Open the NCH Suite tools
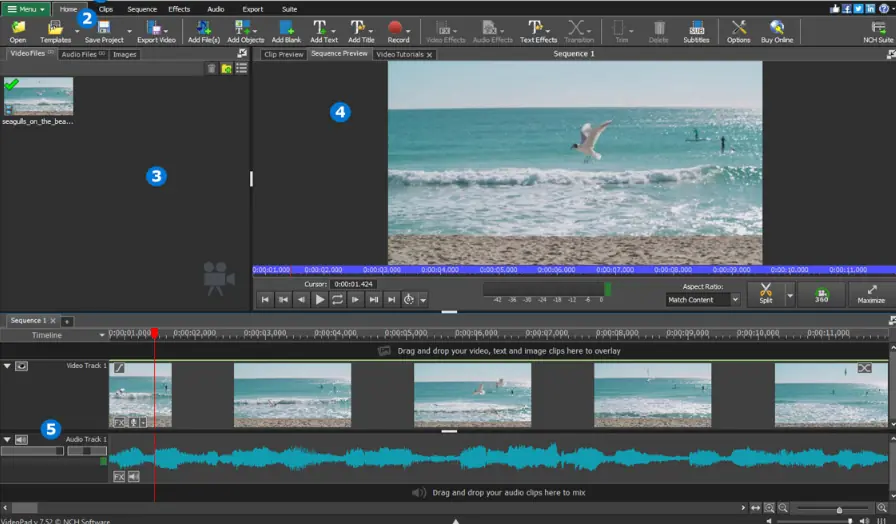The image size is (896, 524). pyautogui.click(x=878, y=31)
